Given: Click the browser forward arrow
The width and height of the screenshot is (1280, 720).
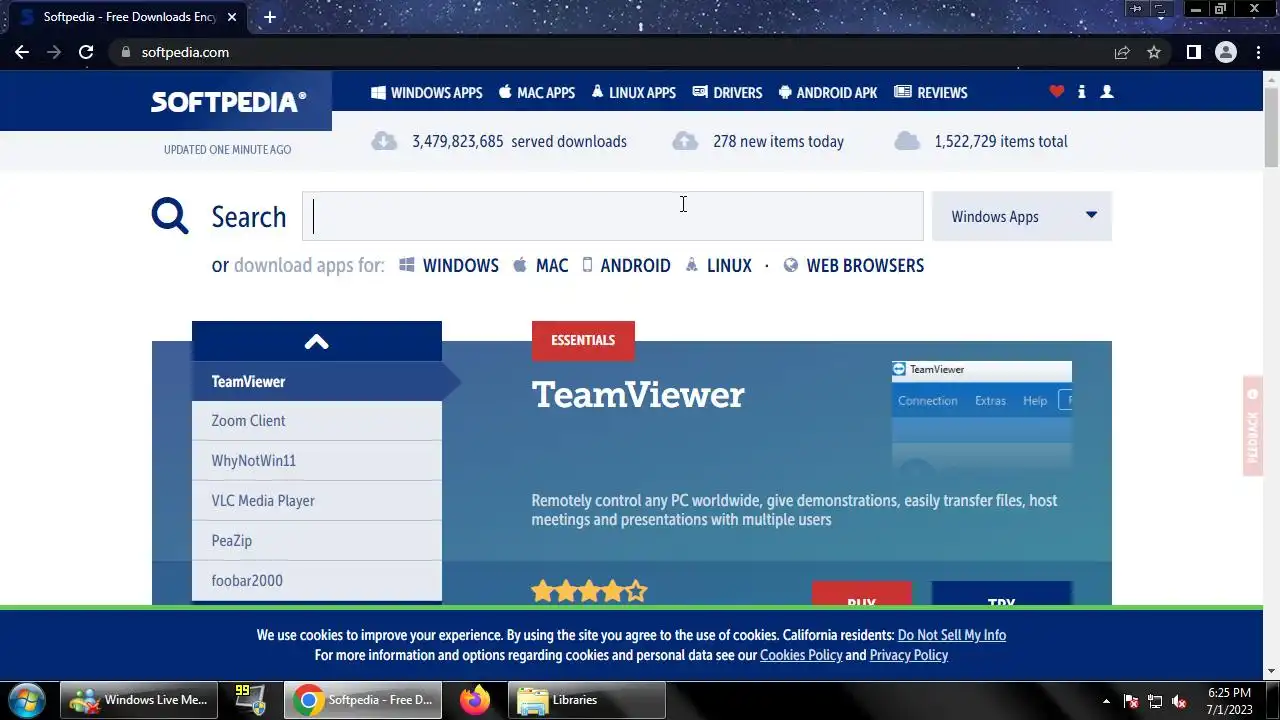Looking at the screenshot, I should (54, 52).
